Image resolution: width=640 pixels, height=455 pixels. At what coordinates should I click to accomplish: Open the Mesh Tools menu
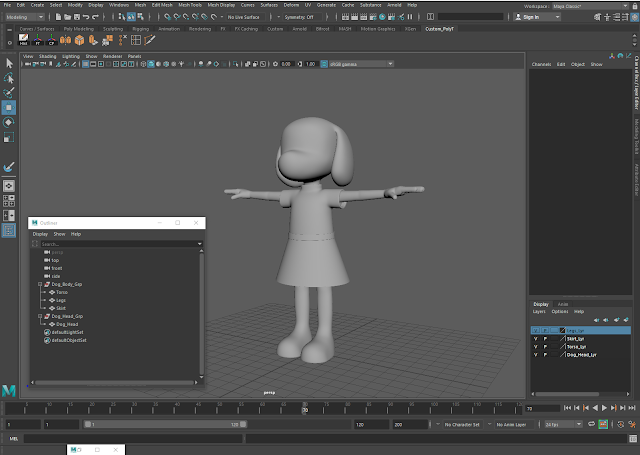(190, 5)
